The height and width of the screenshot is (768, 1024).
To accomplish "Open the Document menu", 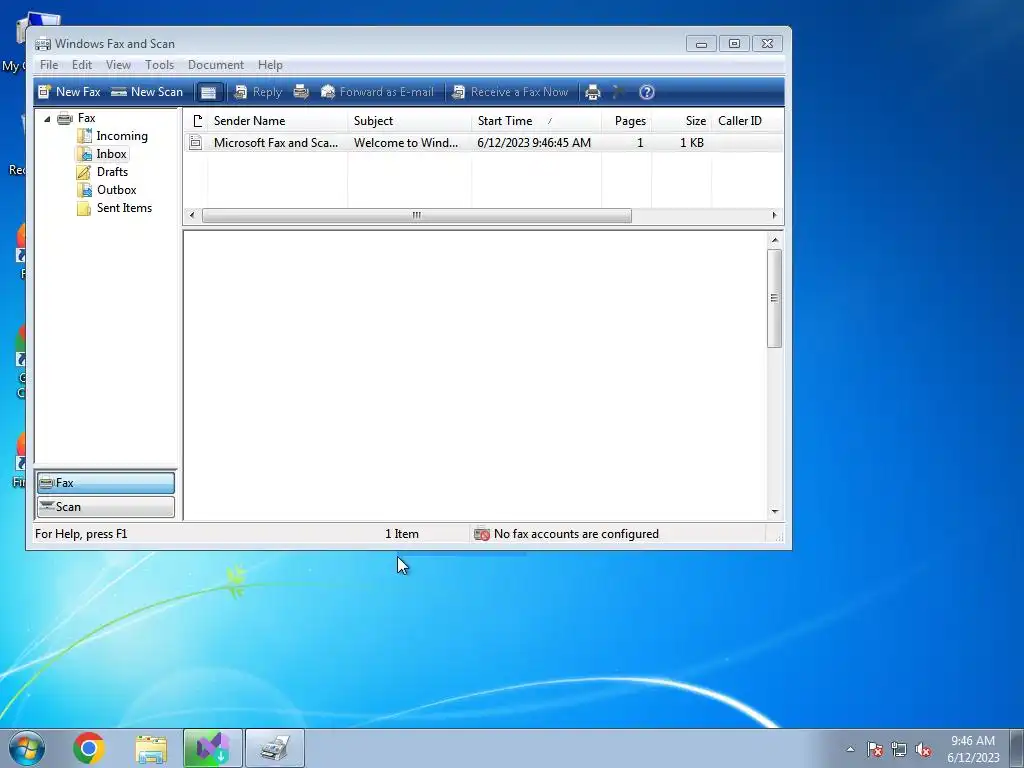I will [x=216, y=65].
